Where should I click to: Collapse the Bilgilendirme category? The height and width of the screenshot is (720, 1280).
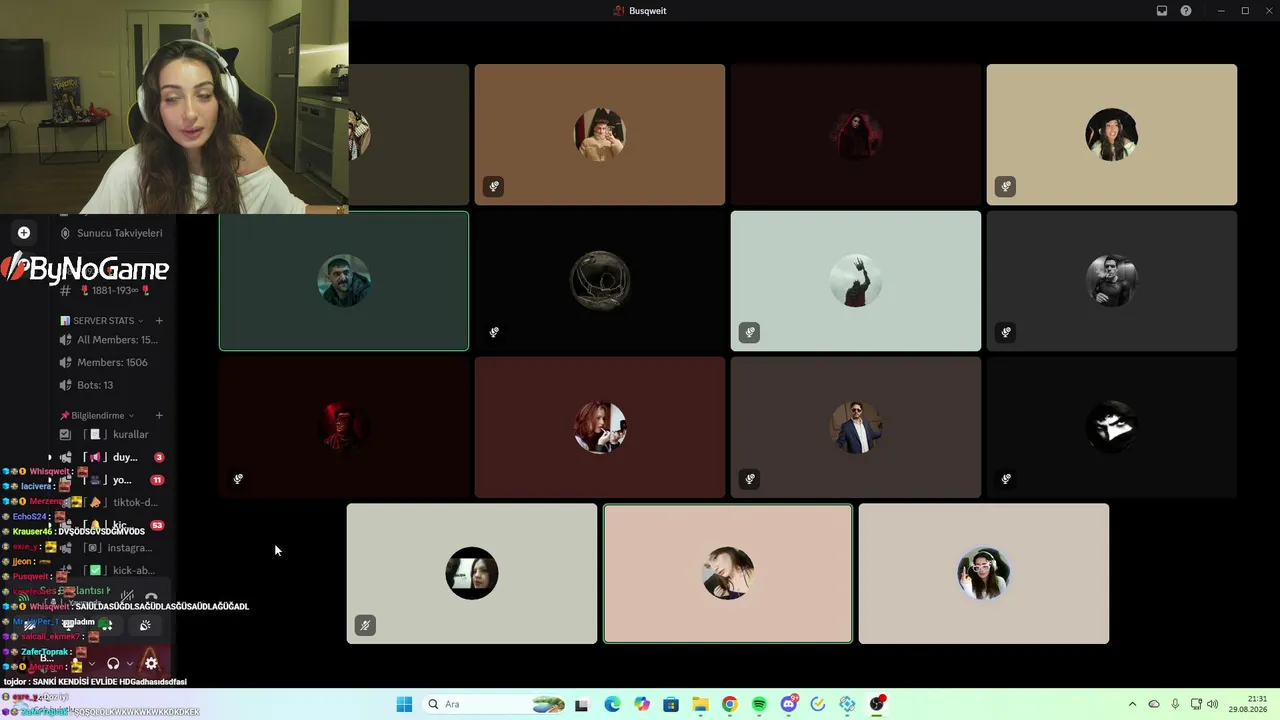[x=97, y=415]
